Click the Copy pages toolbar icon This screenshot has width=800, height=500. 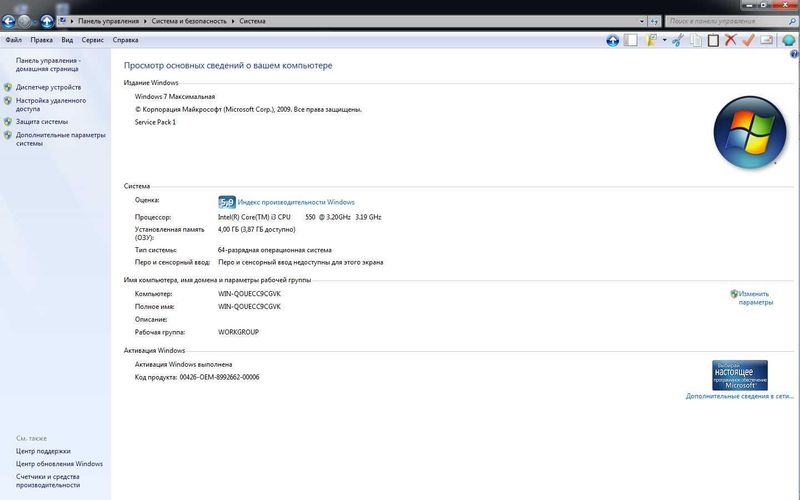click(696, 40)
